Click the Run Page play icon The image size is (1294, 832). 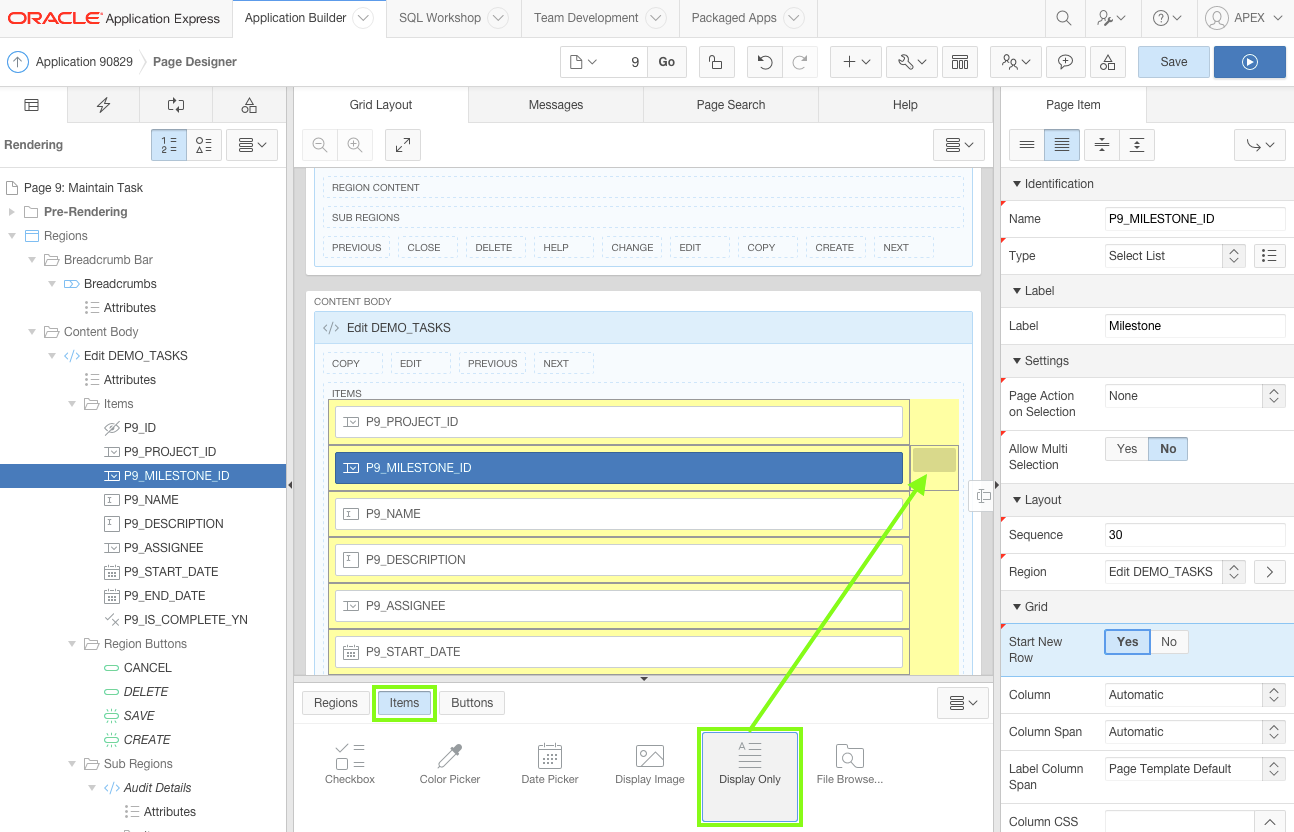(x=1249, y=62)
